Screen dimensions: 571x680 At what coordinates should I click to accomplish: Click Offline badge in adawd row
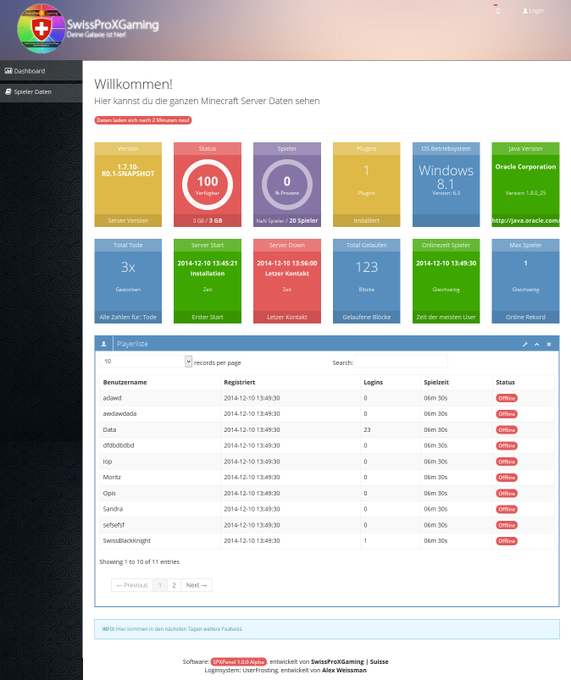coord(506,398)
